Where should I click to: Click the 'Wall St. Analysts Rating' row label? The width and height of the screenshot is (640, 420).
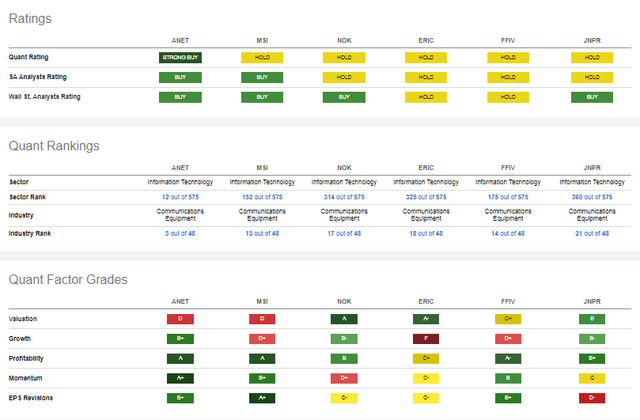[44, 97]
